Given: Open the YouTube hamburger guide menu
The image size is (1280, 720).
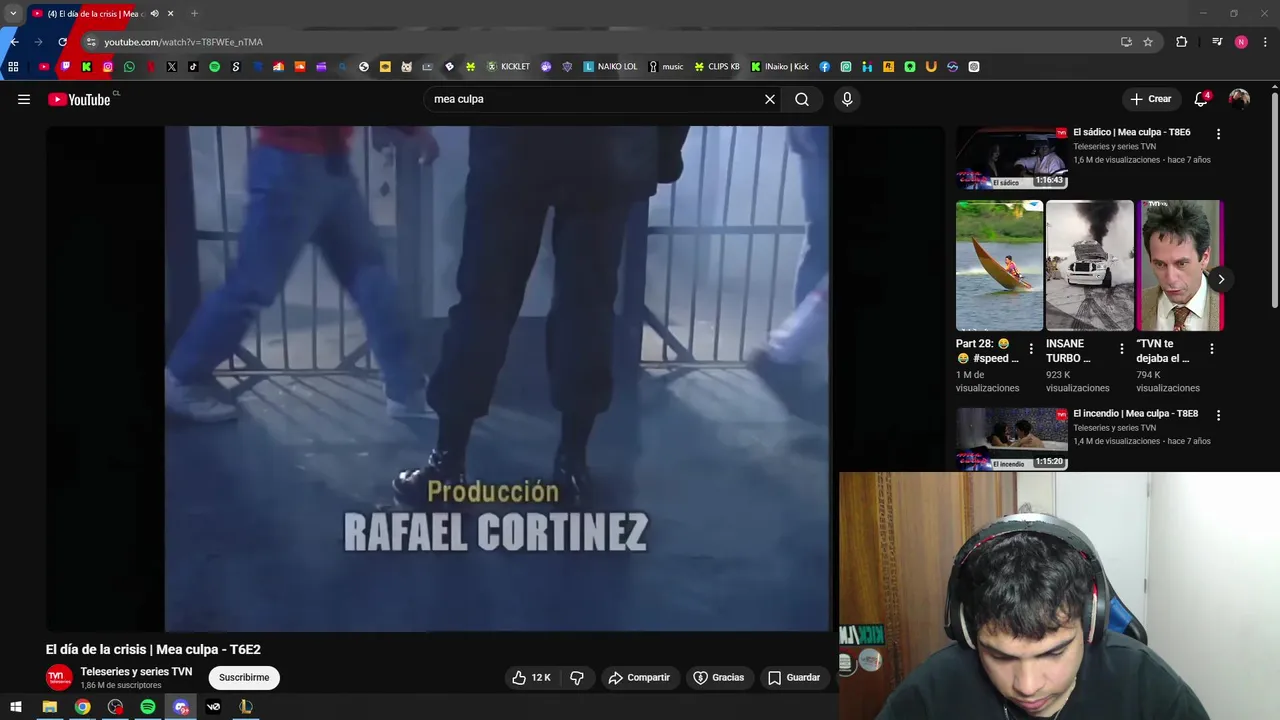Looking at the screenshot, I should tap(24, 99).
